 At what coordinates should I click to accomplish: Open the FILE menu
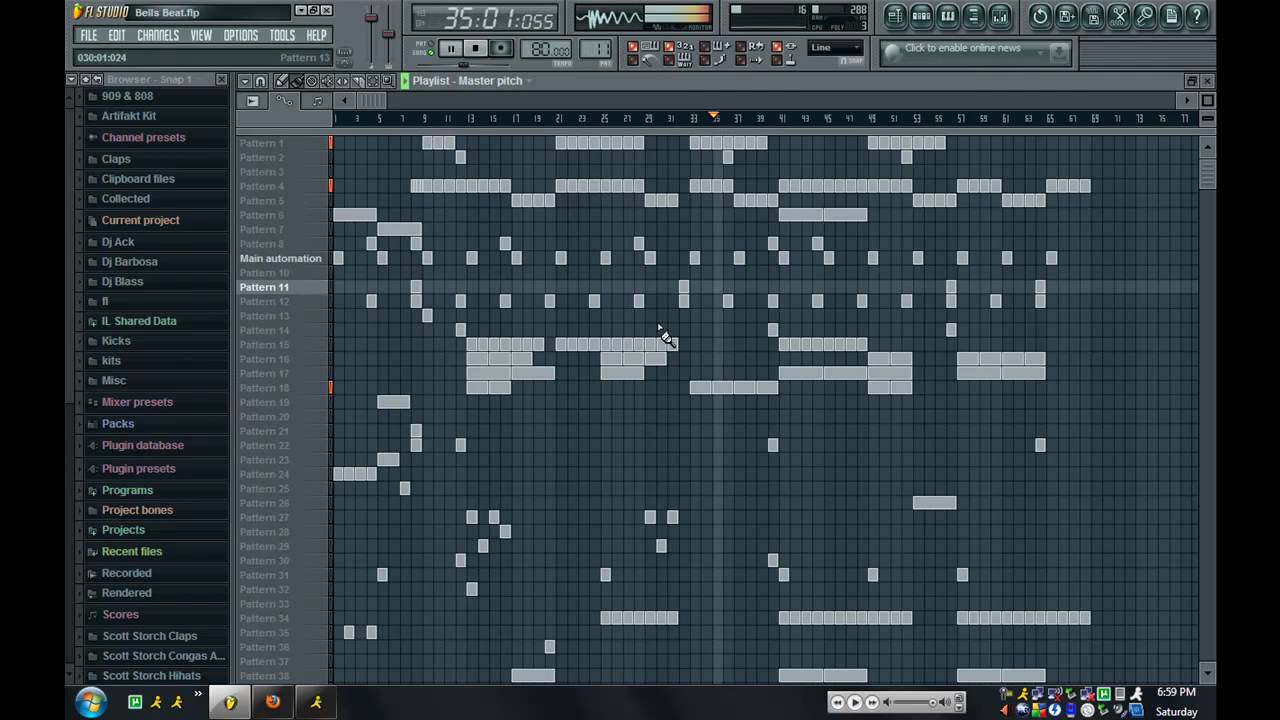pyautogui.click(x=89, y=35)
